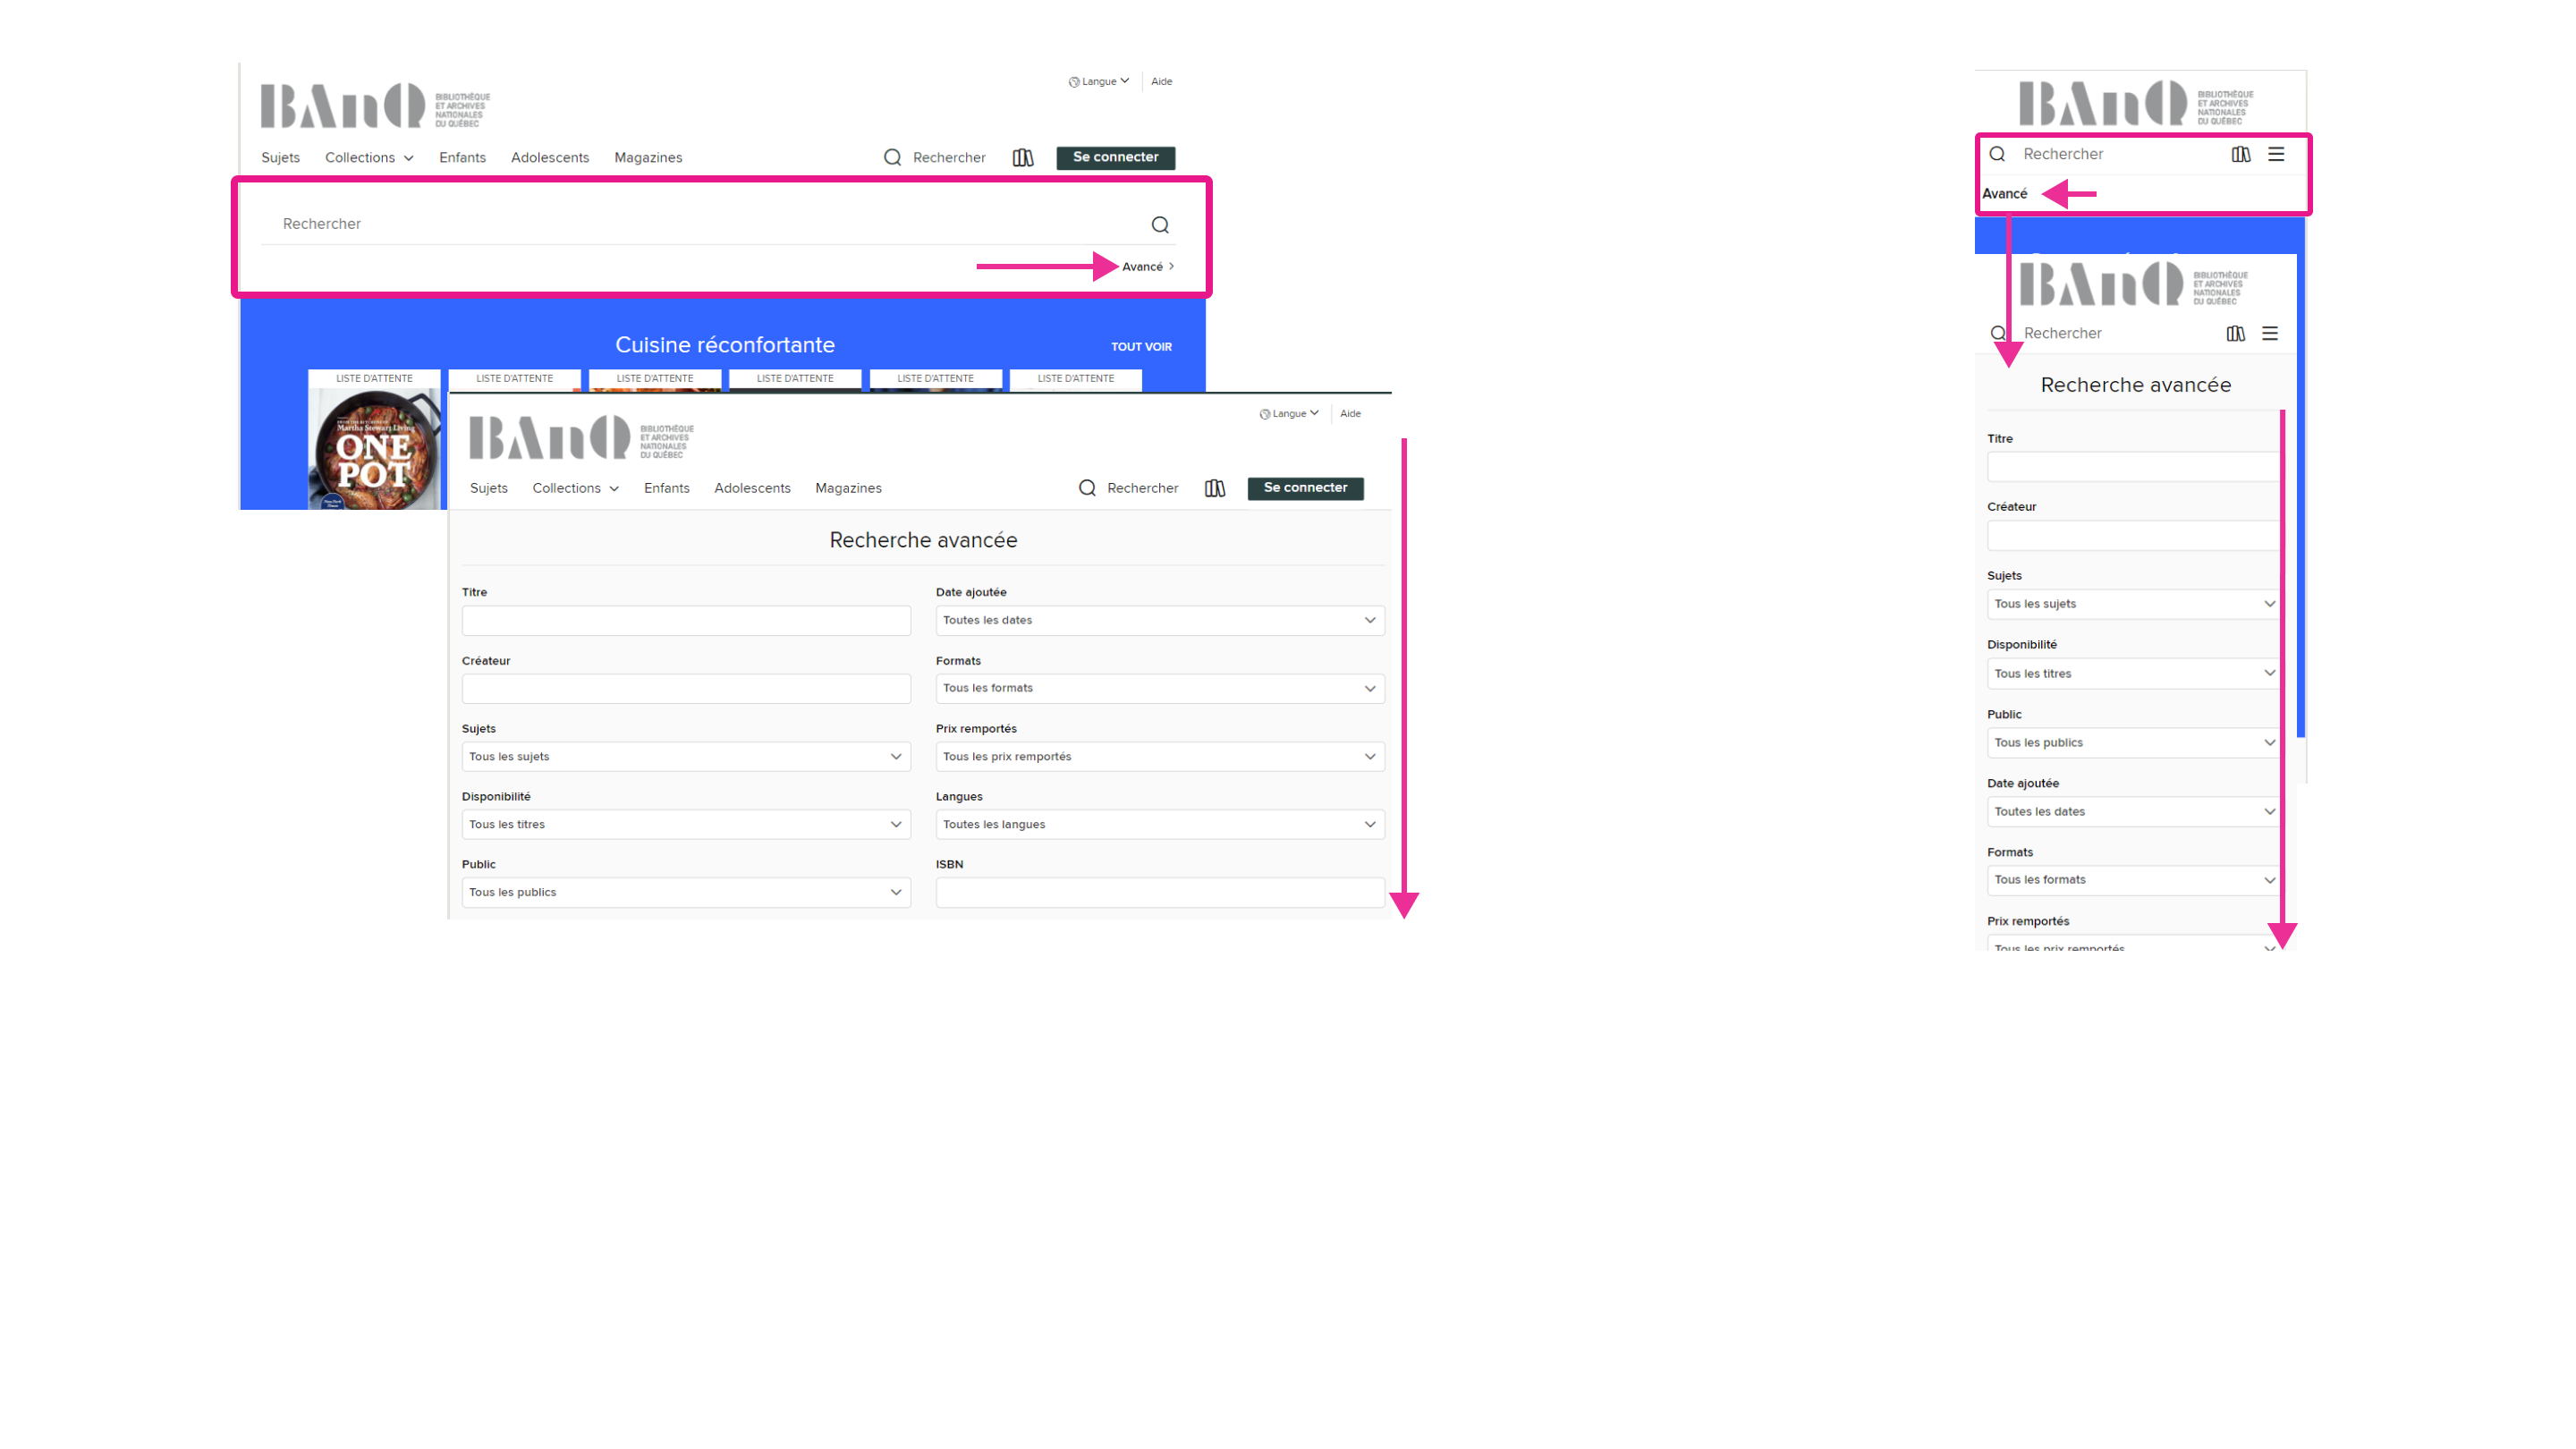2576x1449 pixels.
Task: Click the 'Avancé' link in mobile search panel
Action: pyautogui.click(x=2005, y=194)
